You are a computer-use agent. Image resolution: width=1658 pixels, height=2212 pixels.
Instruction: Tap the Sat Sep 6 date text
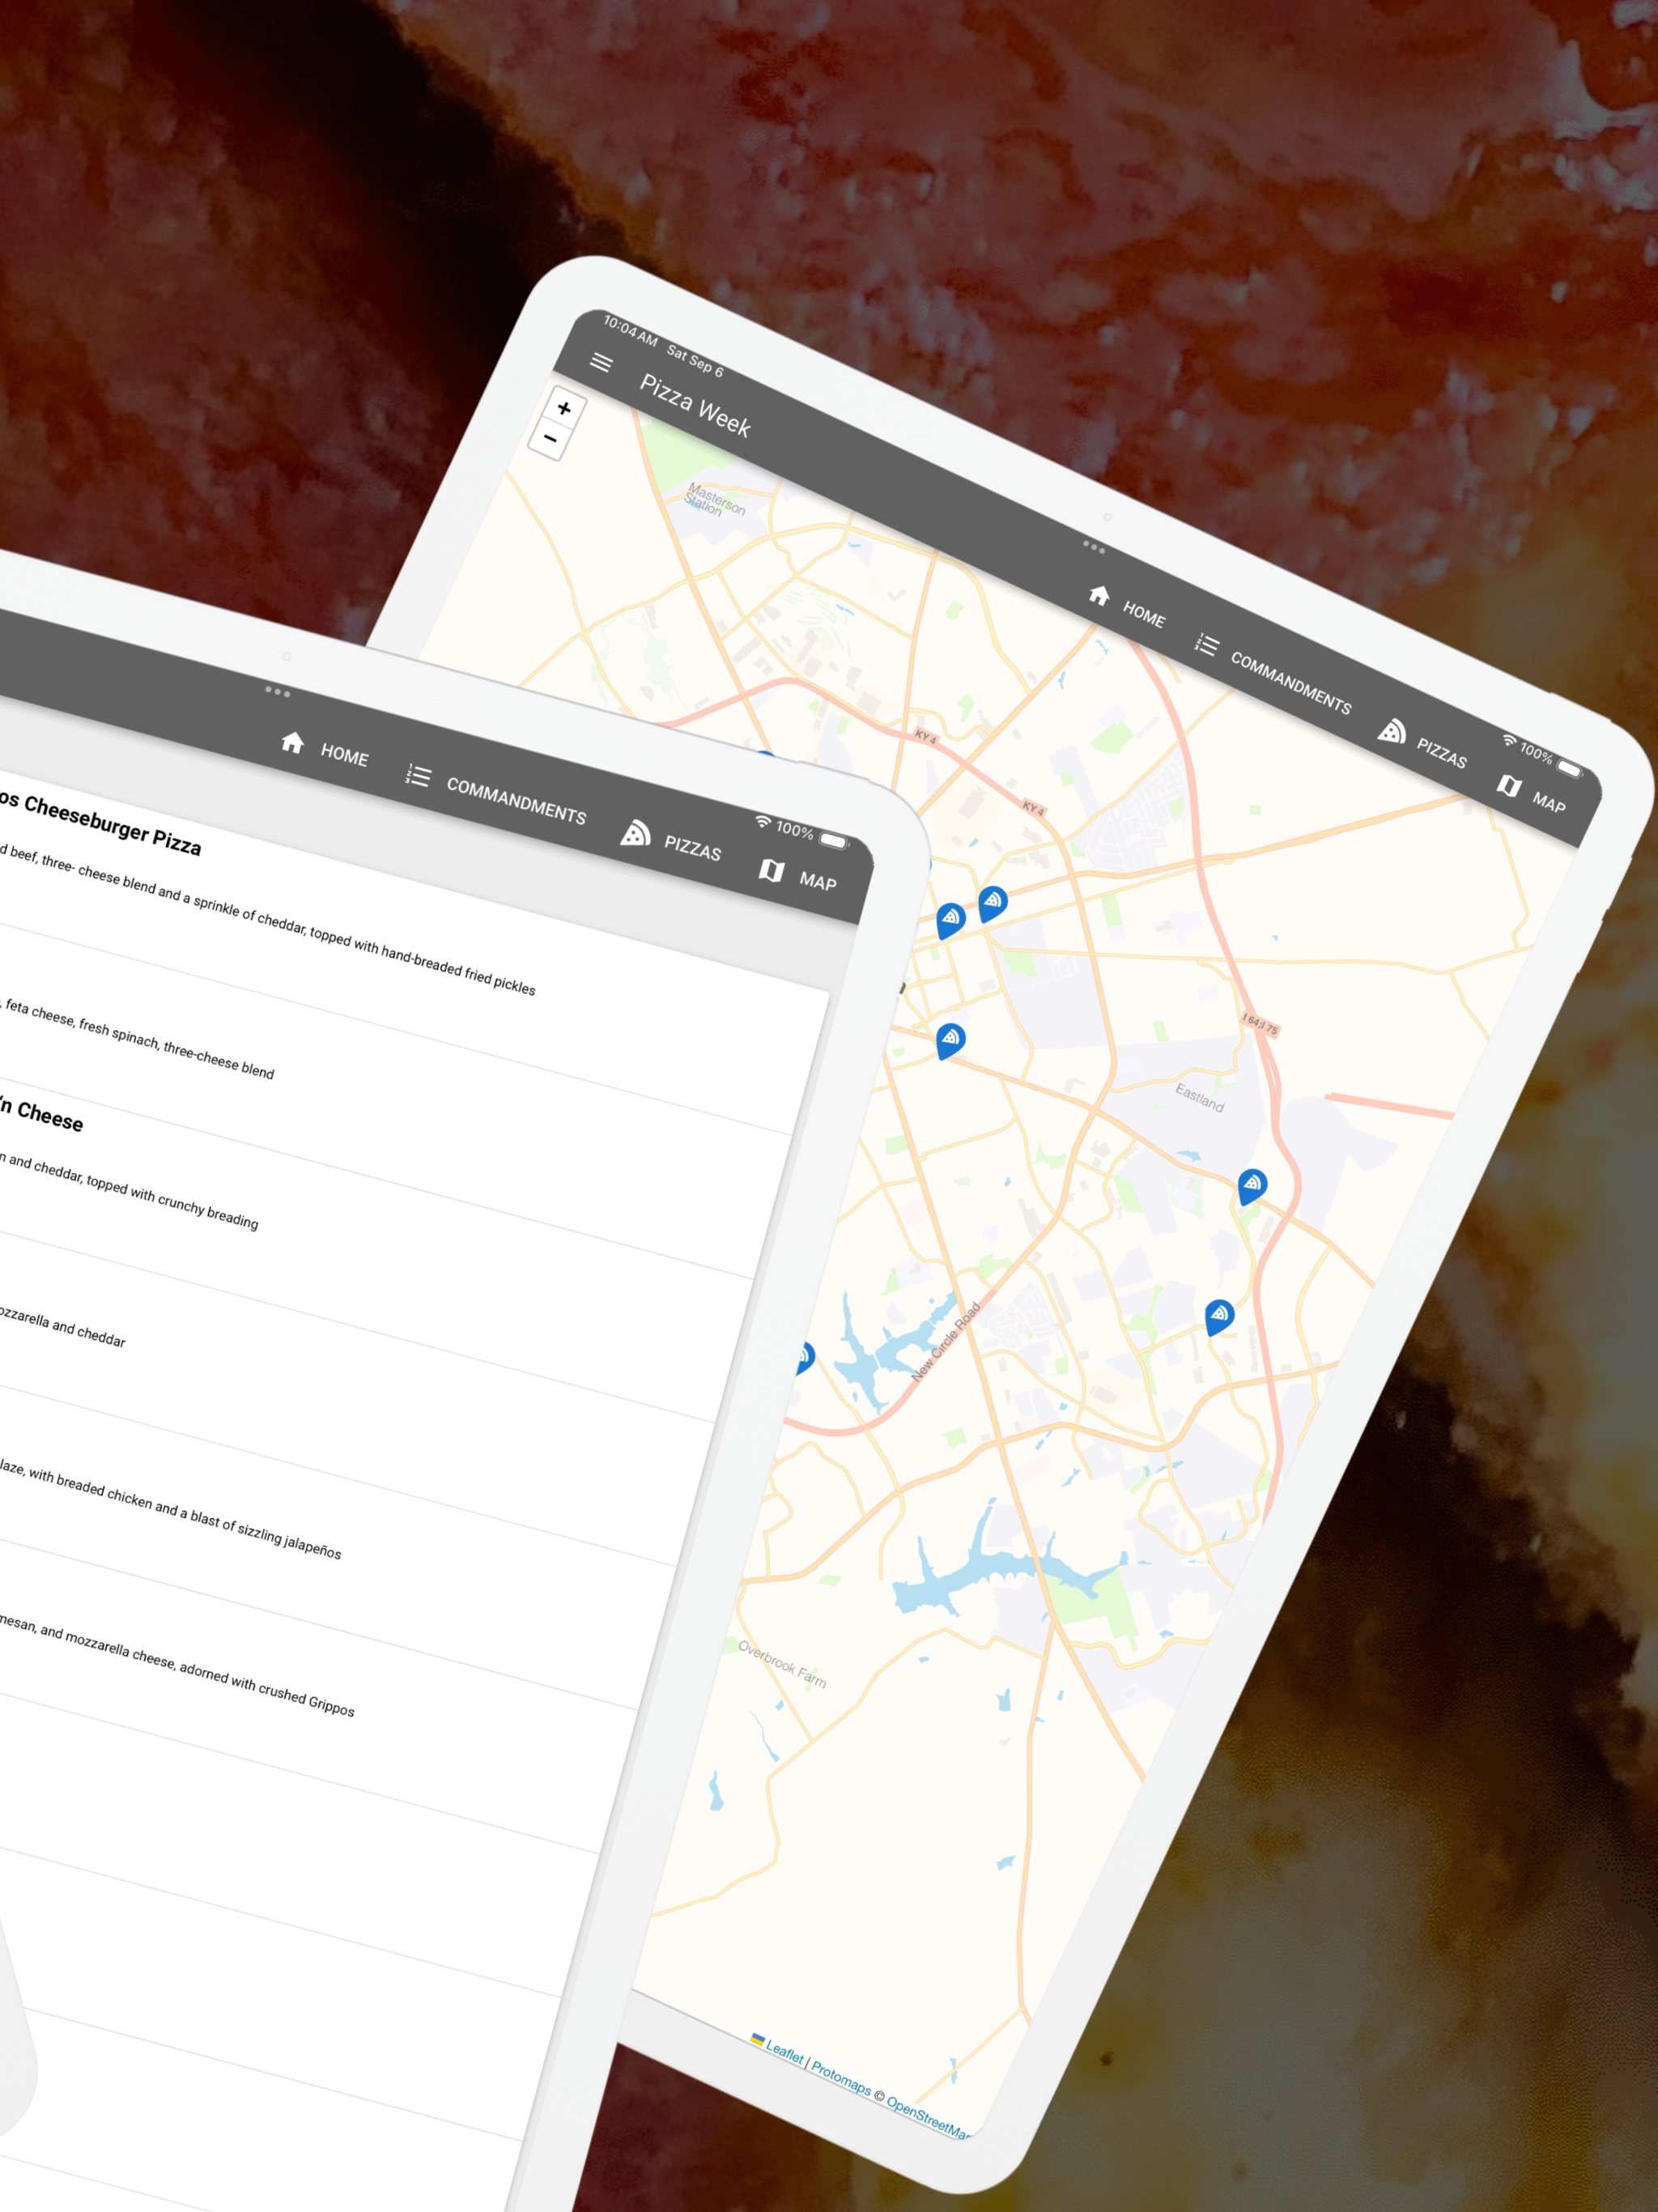click(695, 361)
